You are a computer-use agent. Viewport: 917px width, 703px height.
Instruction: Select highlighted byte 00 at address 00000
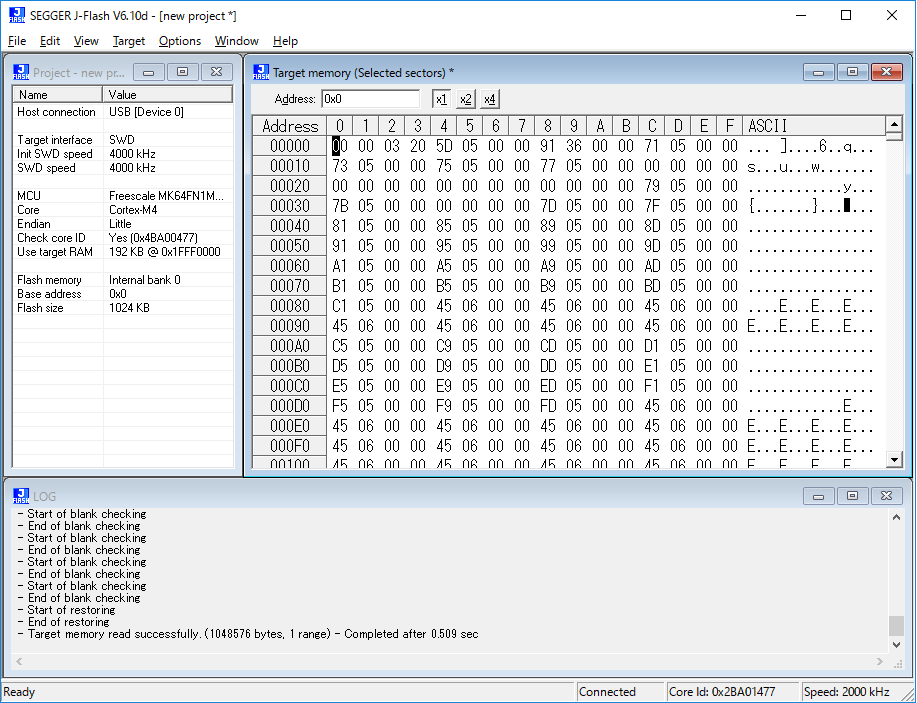coord(340,146)
